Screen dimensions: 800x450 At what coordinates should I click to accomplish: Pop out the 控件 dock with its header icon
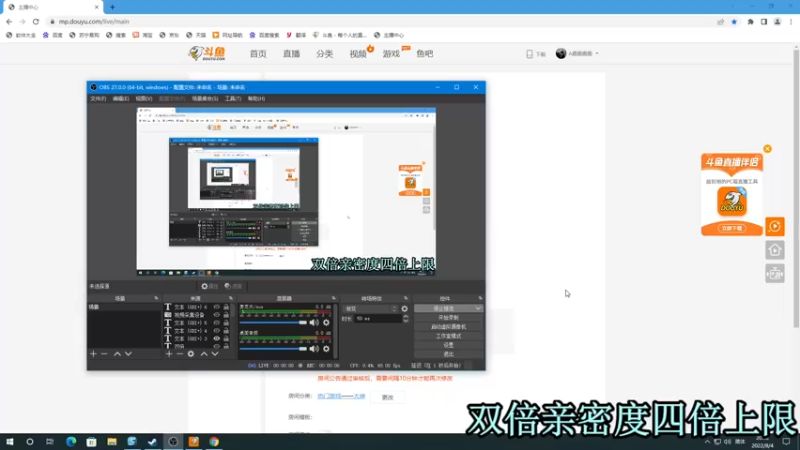(480, 298)
